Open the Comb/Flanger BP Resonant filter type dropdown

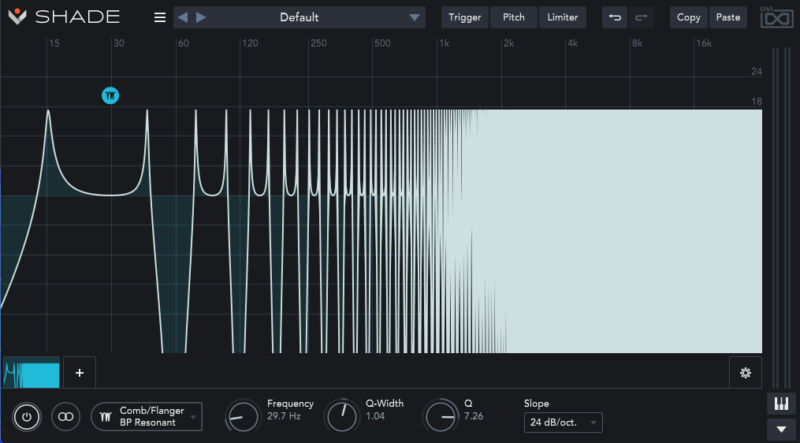[x=146, y=416]
